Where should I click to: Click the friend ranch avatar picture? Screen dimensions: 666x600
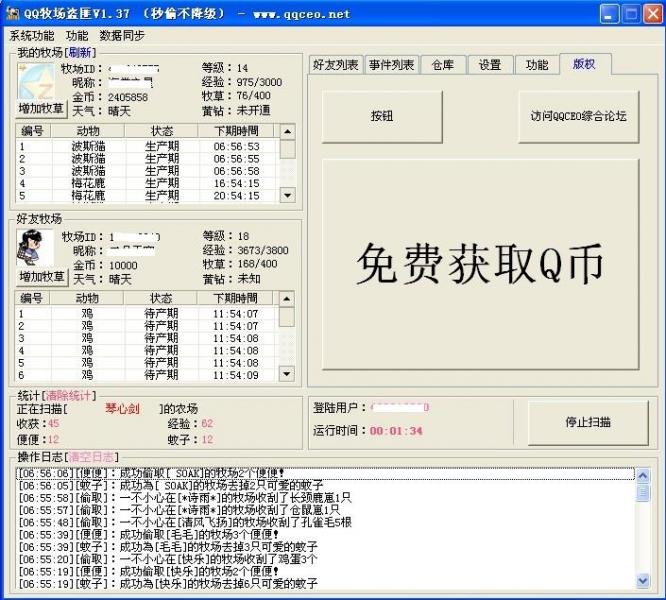pos(35,248)
